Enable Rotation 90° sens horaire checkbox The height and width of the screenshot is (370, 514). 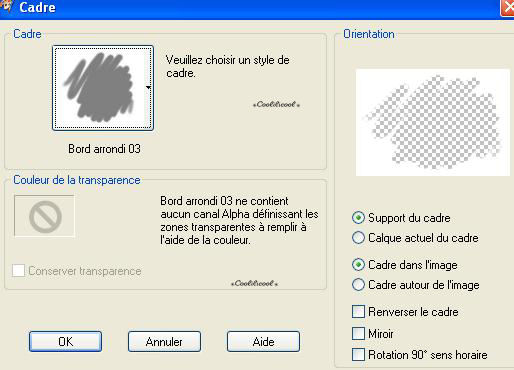(x=358, y=355)
